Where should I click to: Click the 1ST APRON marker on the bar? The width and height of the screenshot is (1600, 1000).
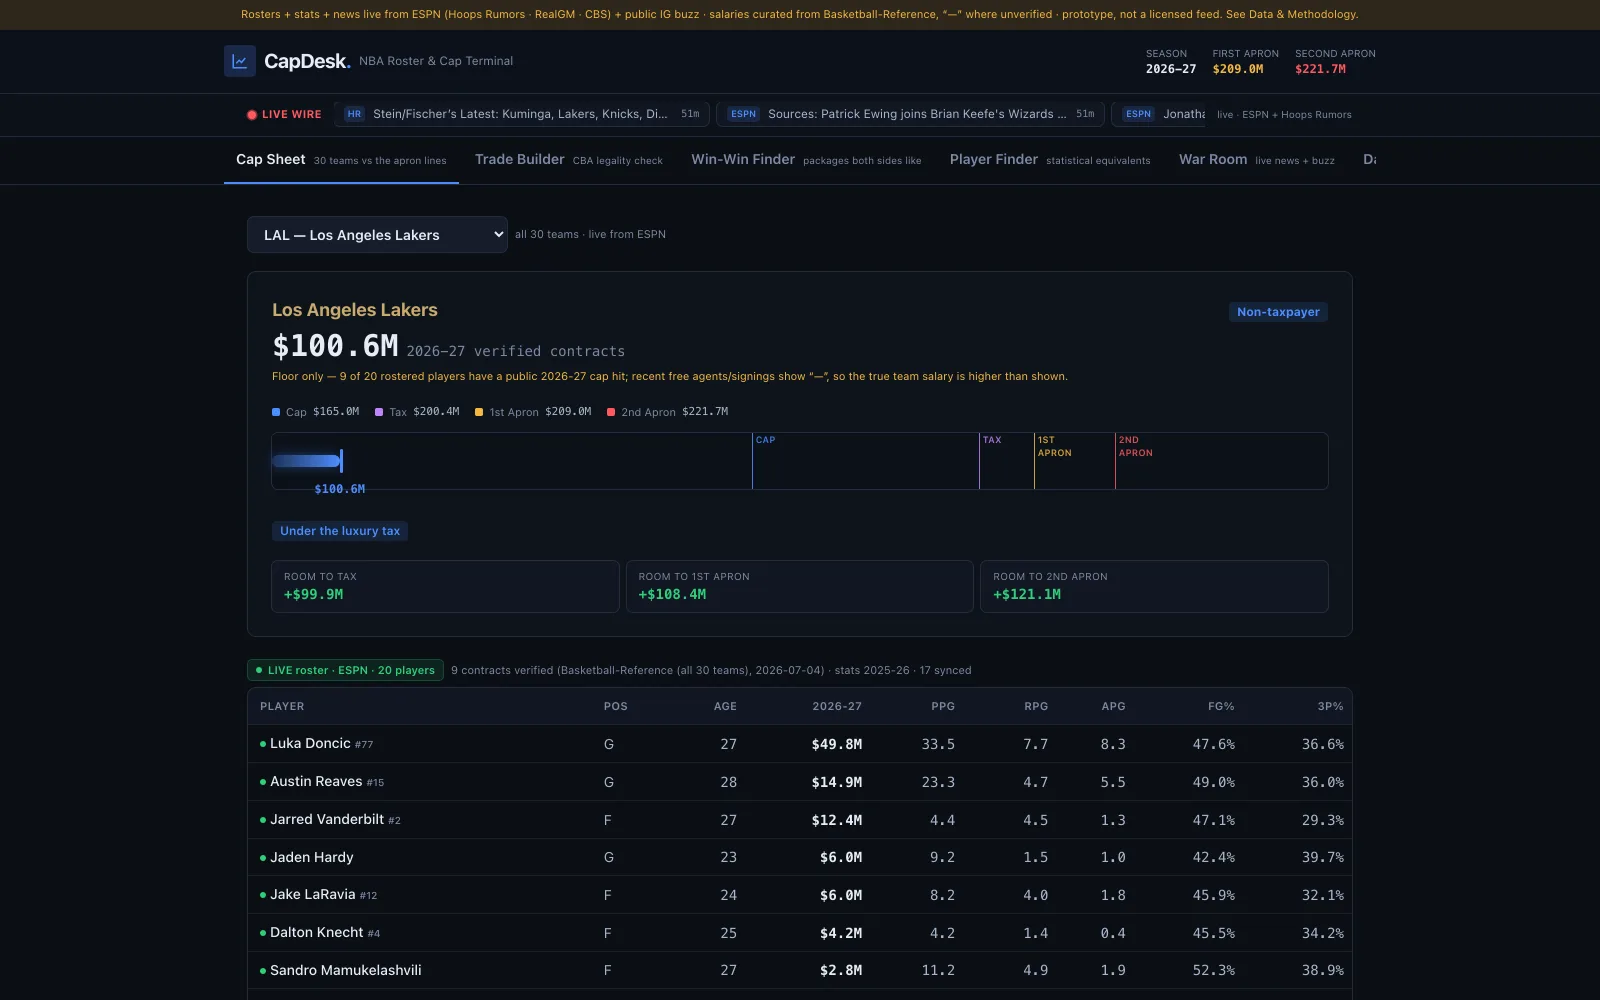pyautogui.click(x=1054, y=447)
